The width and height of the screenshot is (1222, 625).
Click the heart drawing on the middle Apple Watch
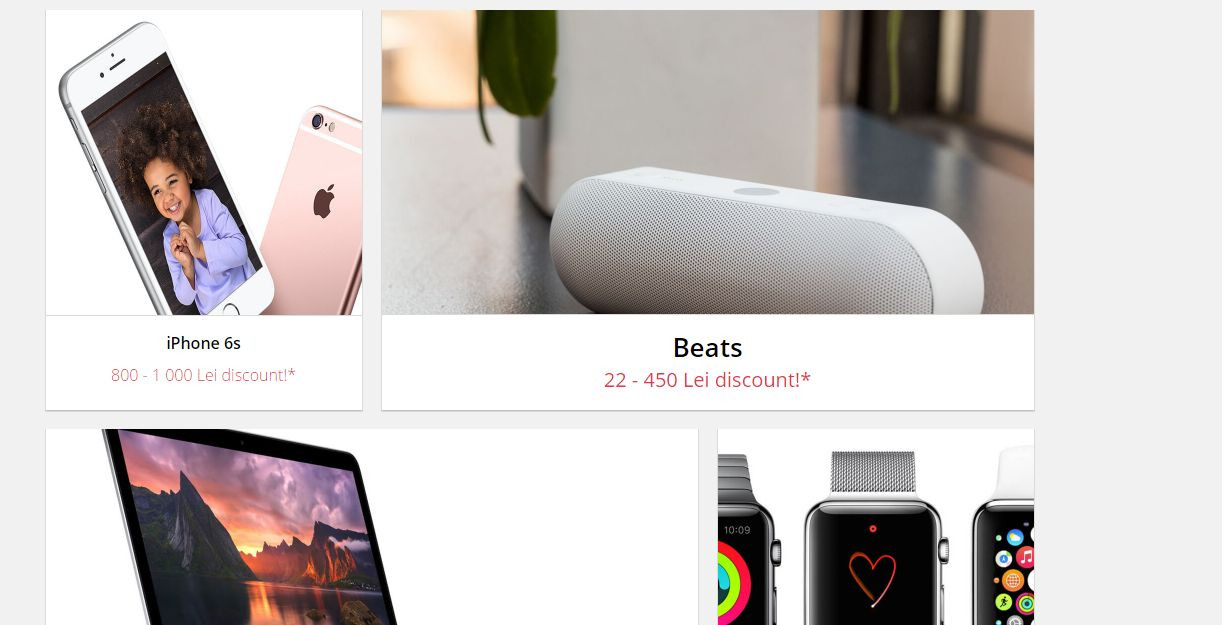pos(872,578)
